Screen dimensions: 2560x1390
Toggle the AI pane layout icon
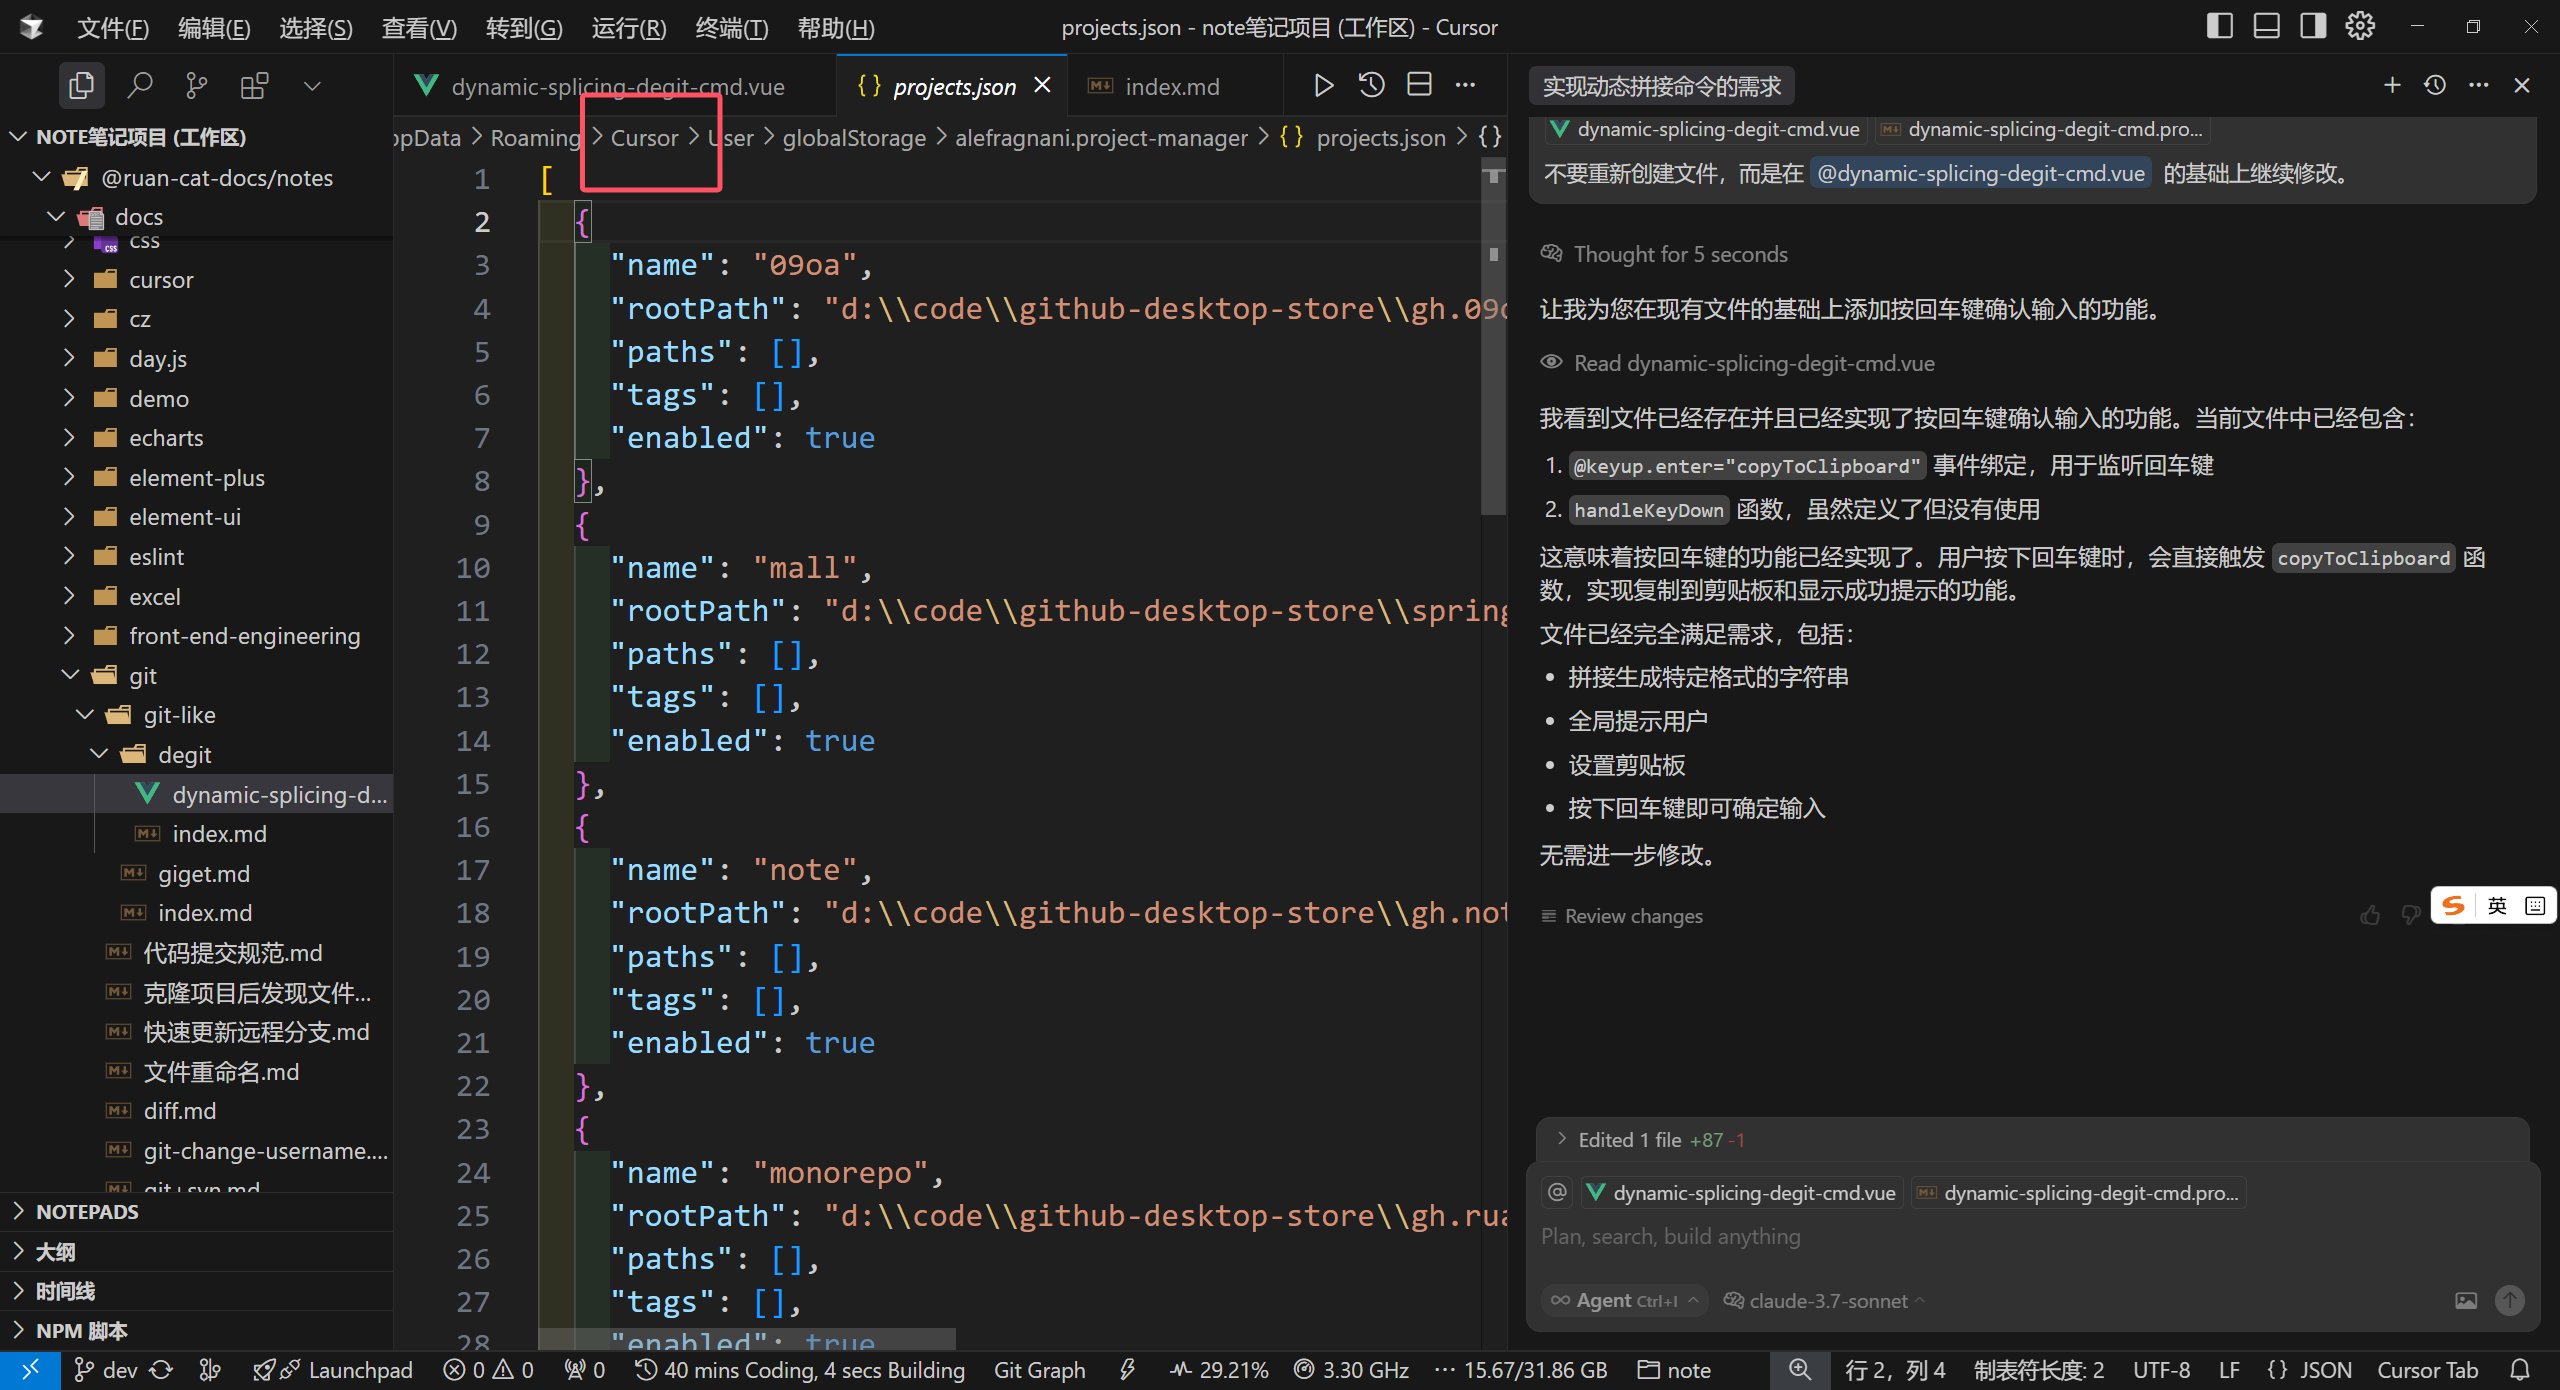tap(2313, 26)
